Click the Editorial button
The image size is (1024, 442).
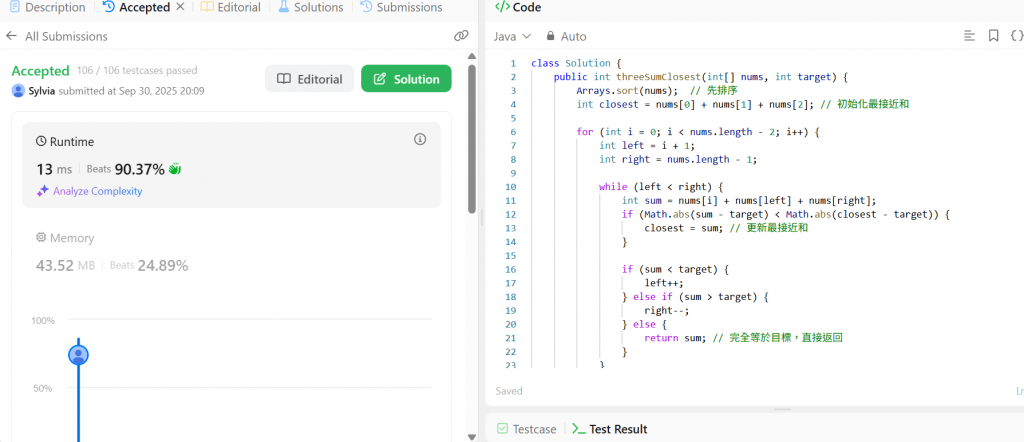310,79
